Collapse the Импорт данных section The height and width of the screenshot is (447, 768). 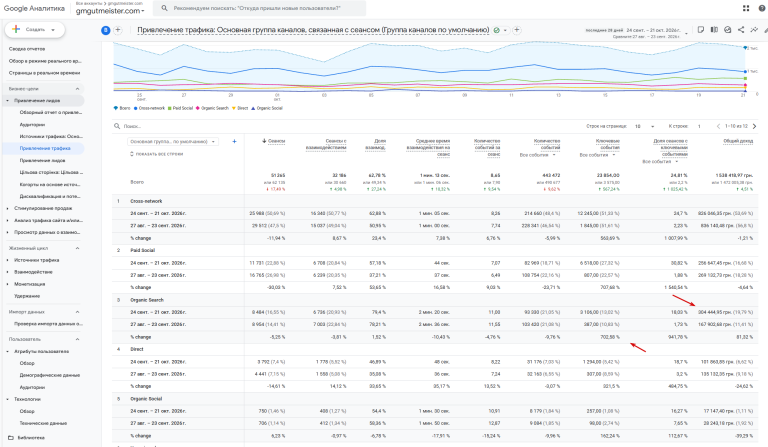coord(77,312)
